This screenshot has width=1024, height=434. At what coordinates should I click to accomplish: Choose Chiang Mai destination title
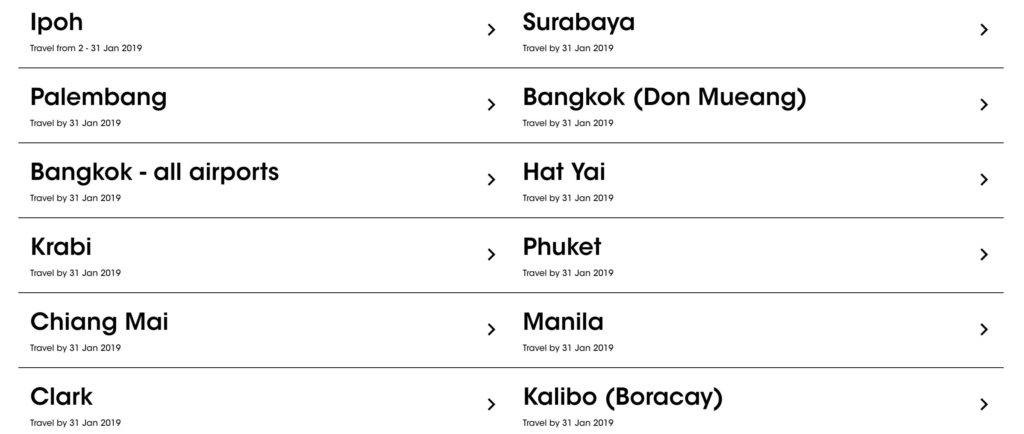point(99,321)
